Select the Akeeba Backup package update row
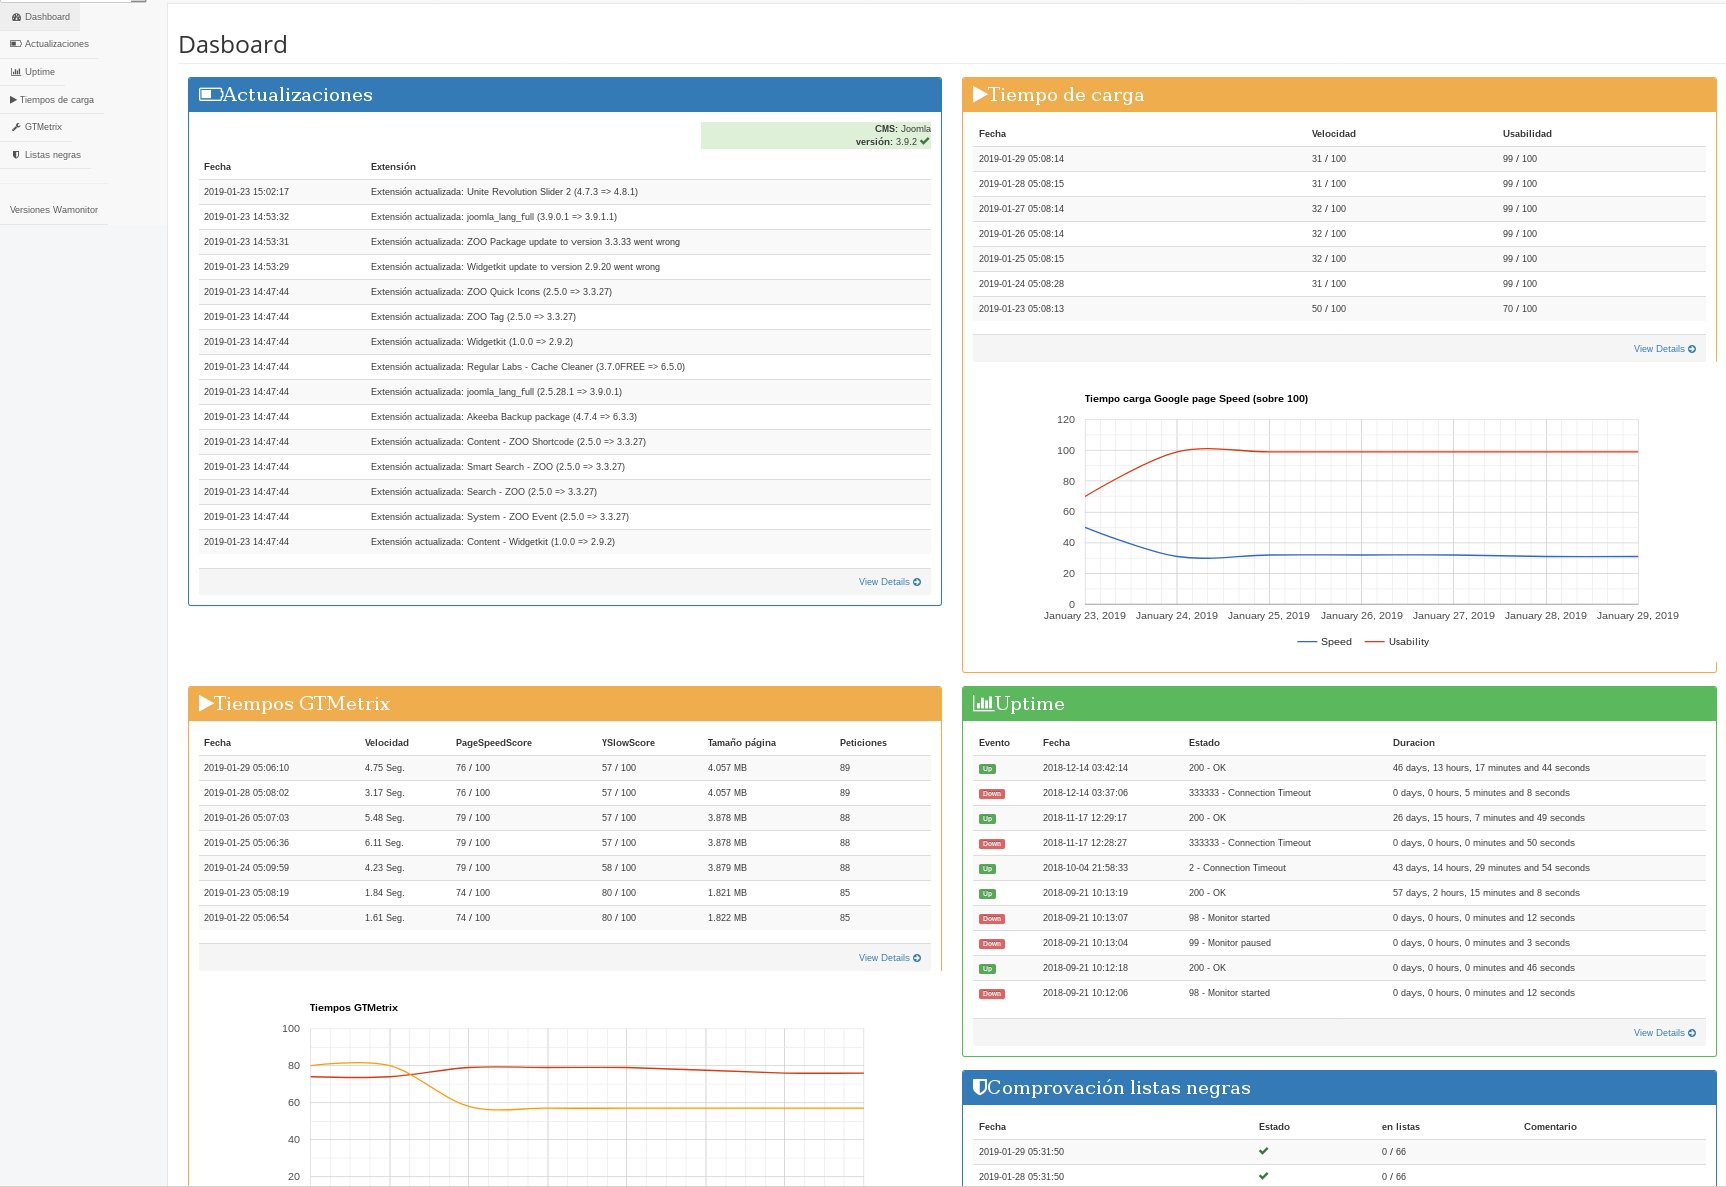 point(565,417)
